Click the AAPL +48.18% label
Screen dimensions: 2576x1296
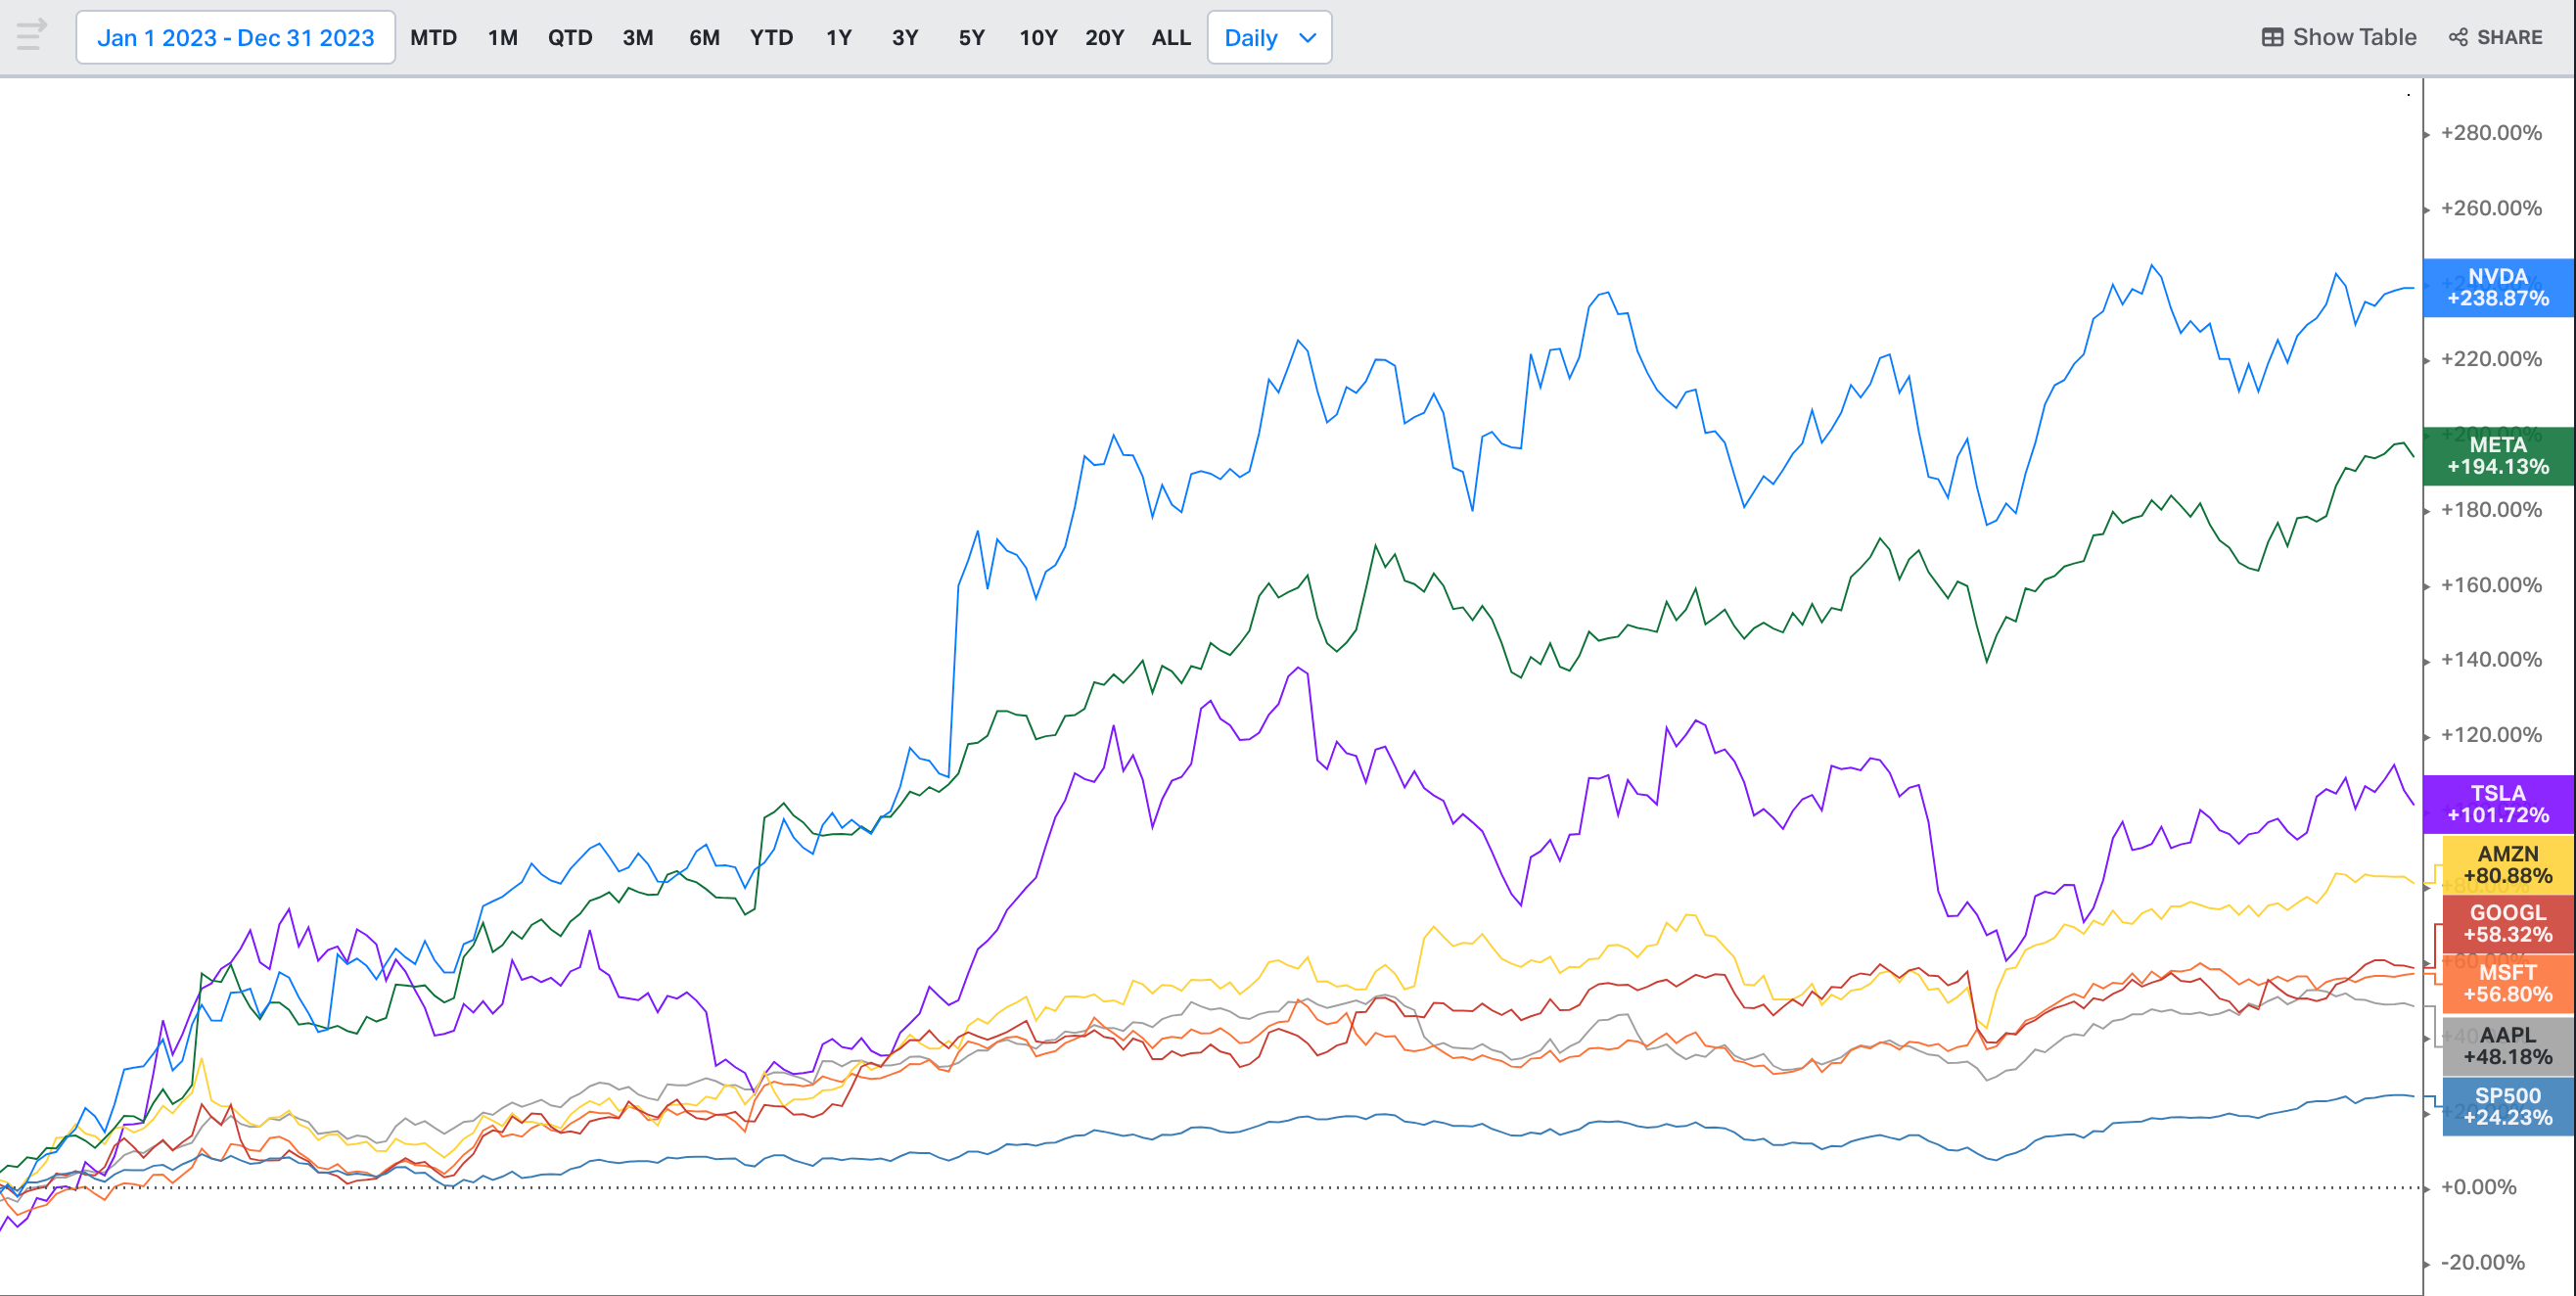2507,1046
